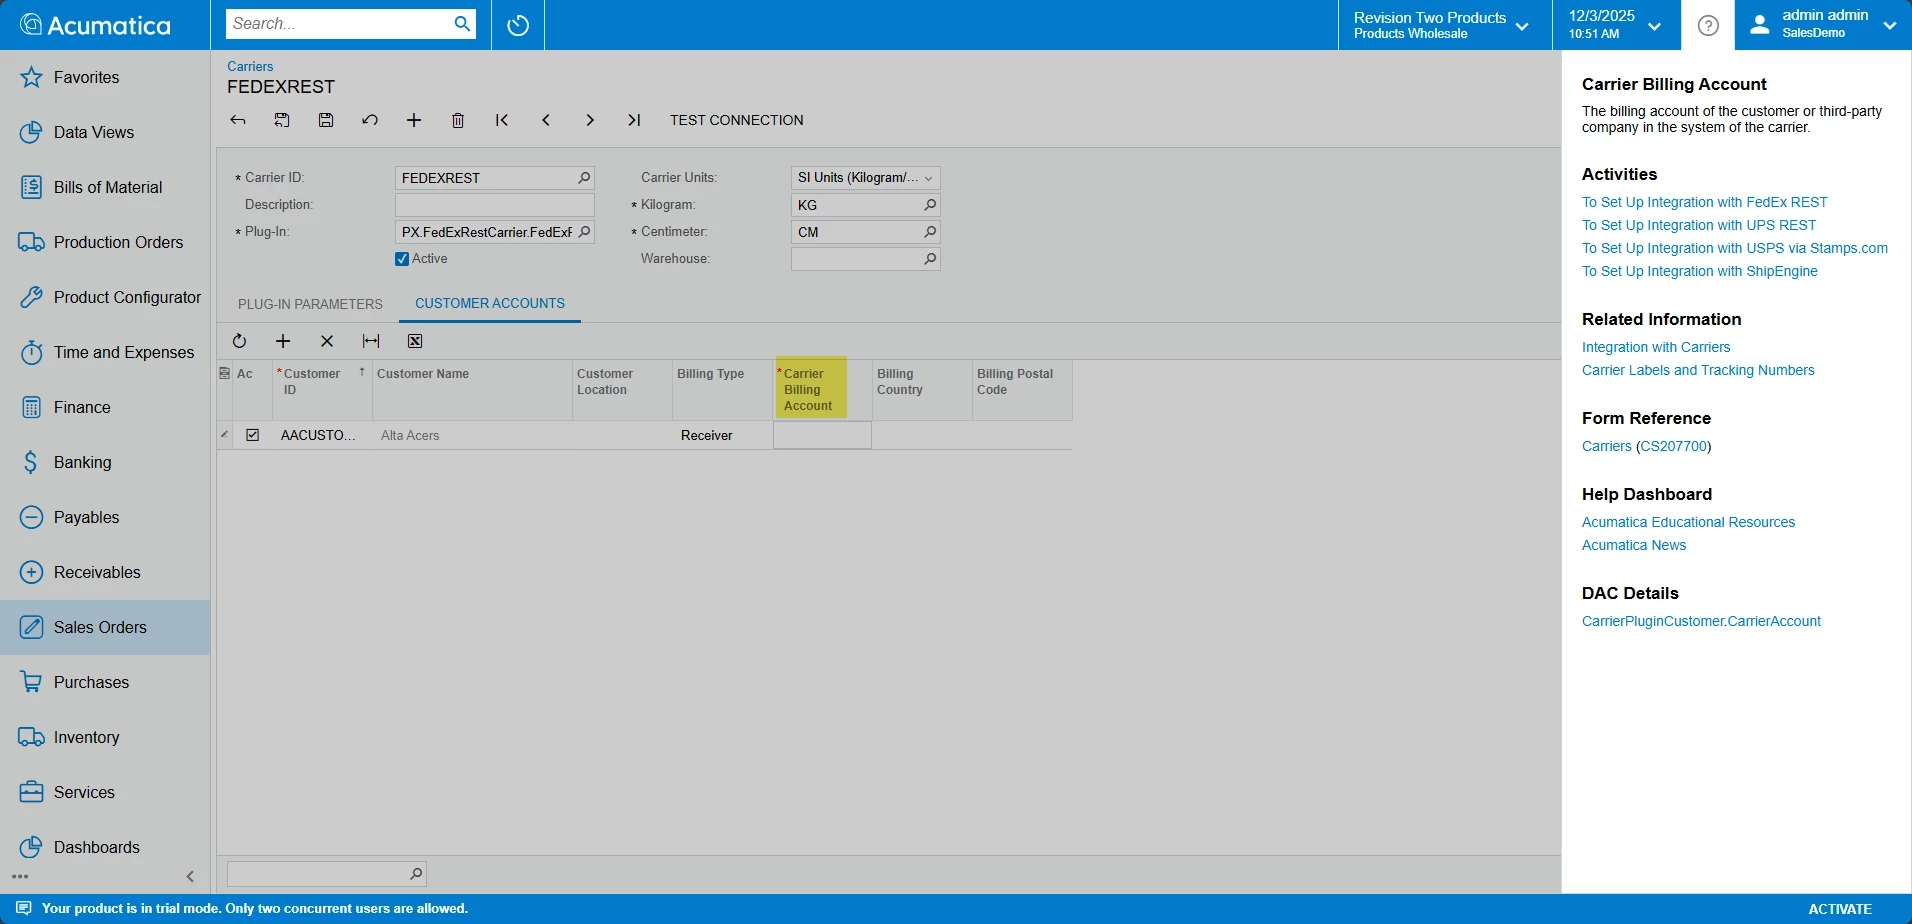The height and width of the screenshot is (924, 1912).
Task: Select Customer Accounts tab
Action: coord(490,303)
